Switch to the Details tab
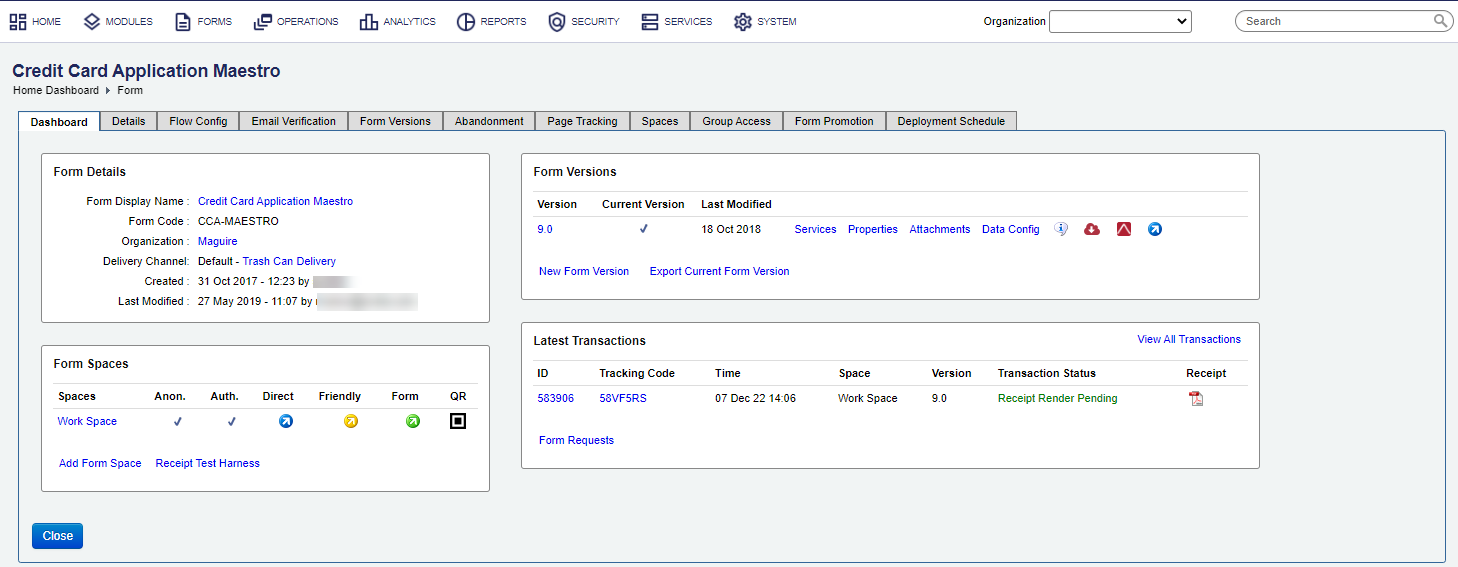The width and height of the screenshot is (1458, 567). click(128, 121)
